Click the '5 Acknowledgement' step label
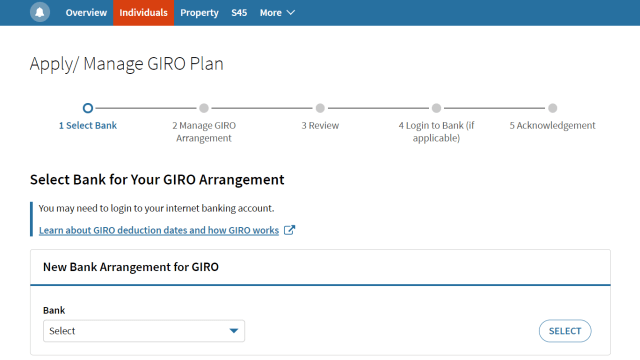This screenshot has width=640, height=360. (553, 125)
